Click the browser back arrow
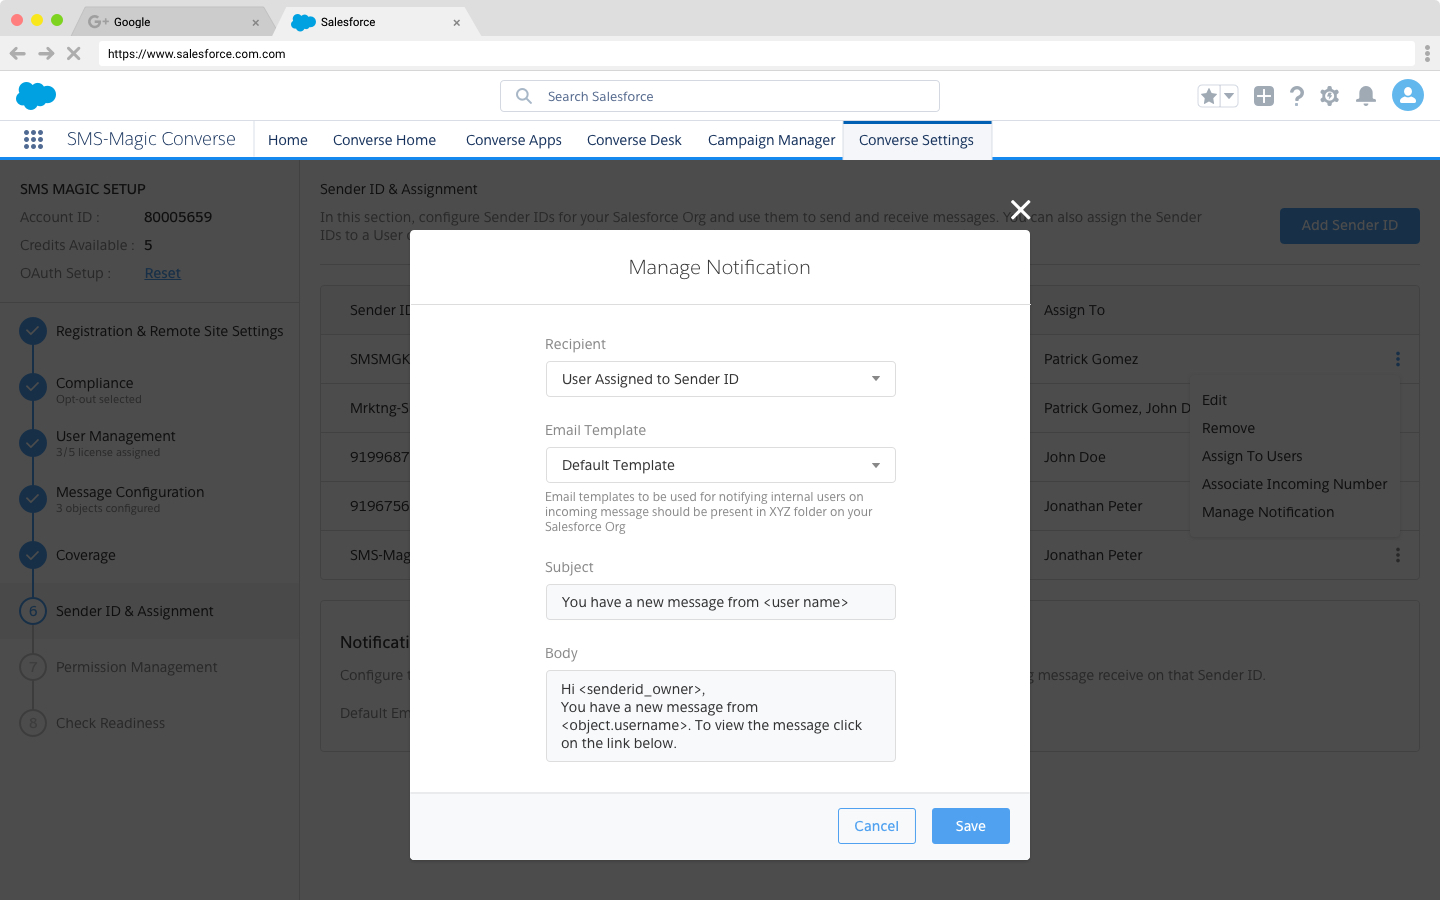Image resolution: width=1440 pixels, height=900 pixels. (18, 54)
